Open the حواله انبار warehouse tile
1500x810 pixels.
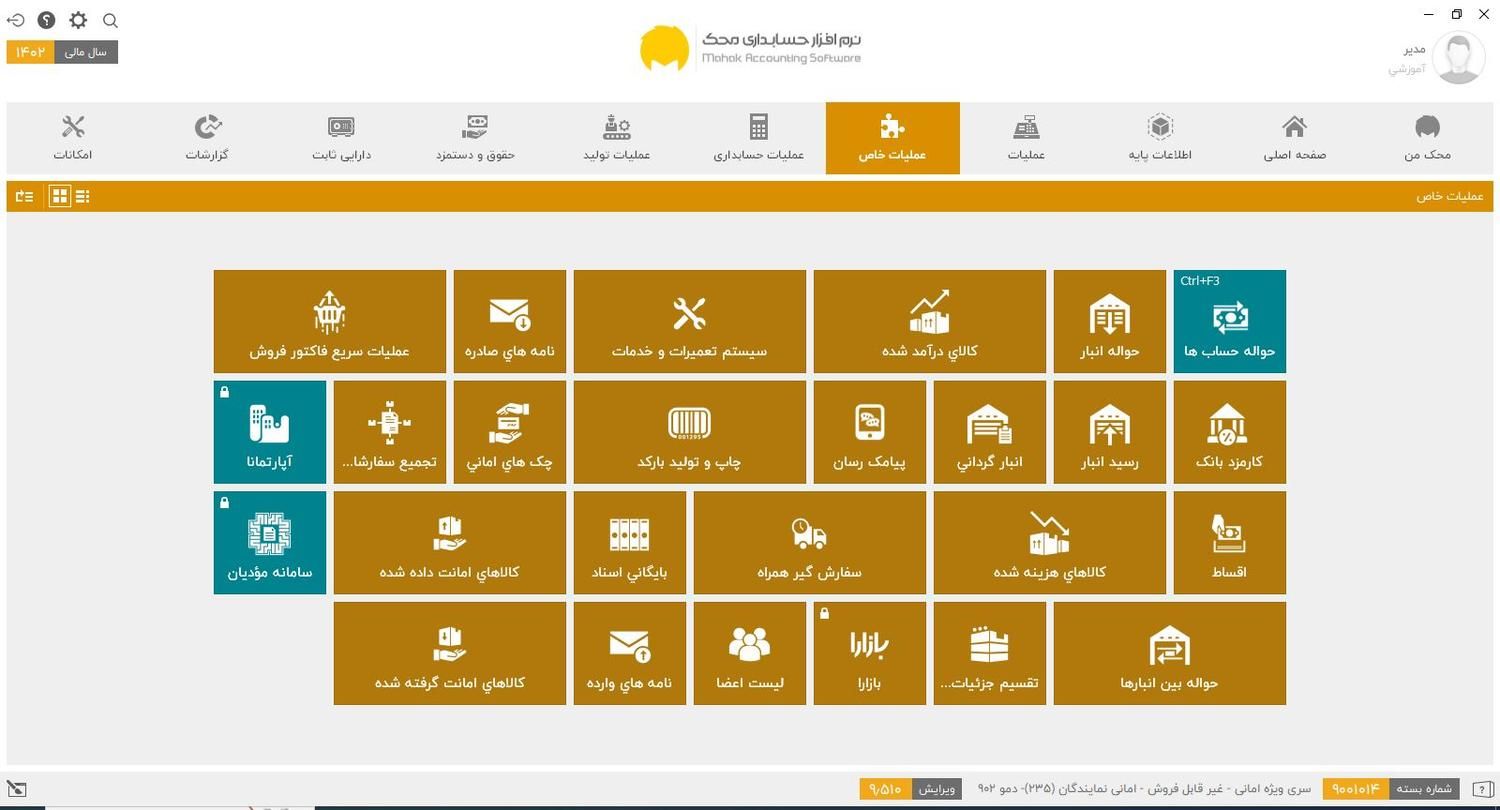[x=1109, y=322]
